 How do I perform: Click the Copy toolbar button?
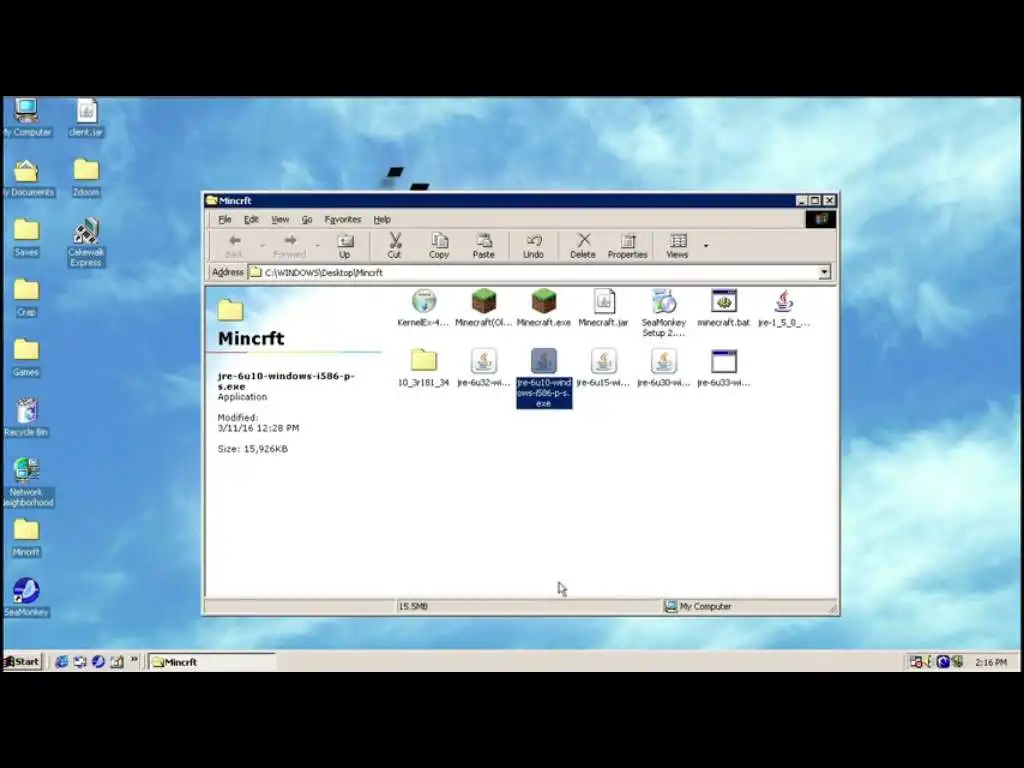439,246
